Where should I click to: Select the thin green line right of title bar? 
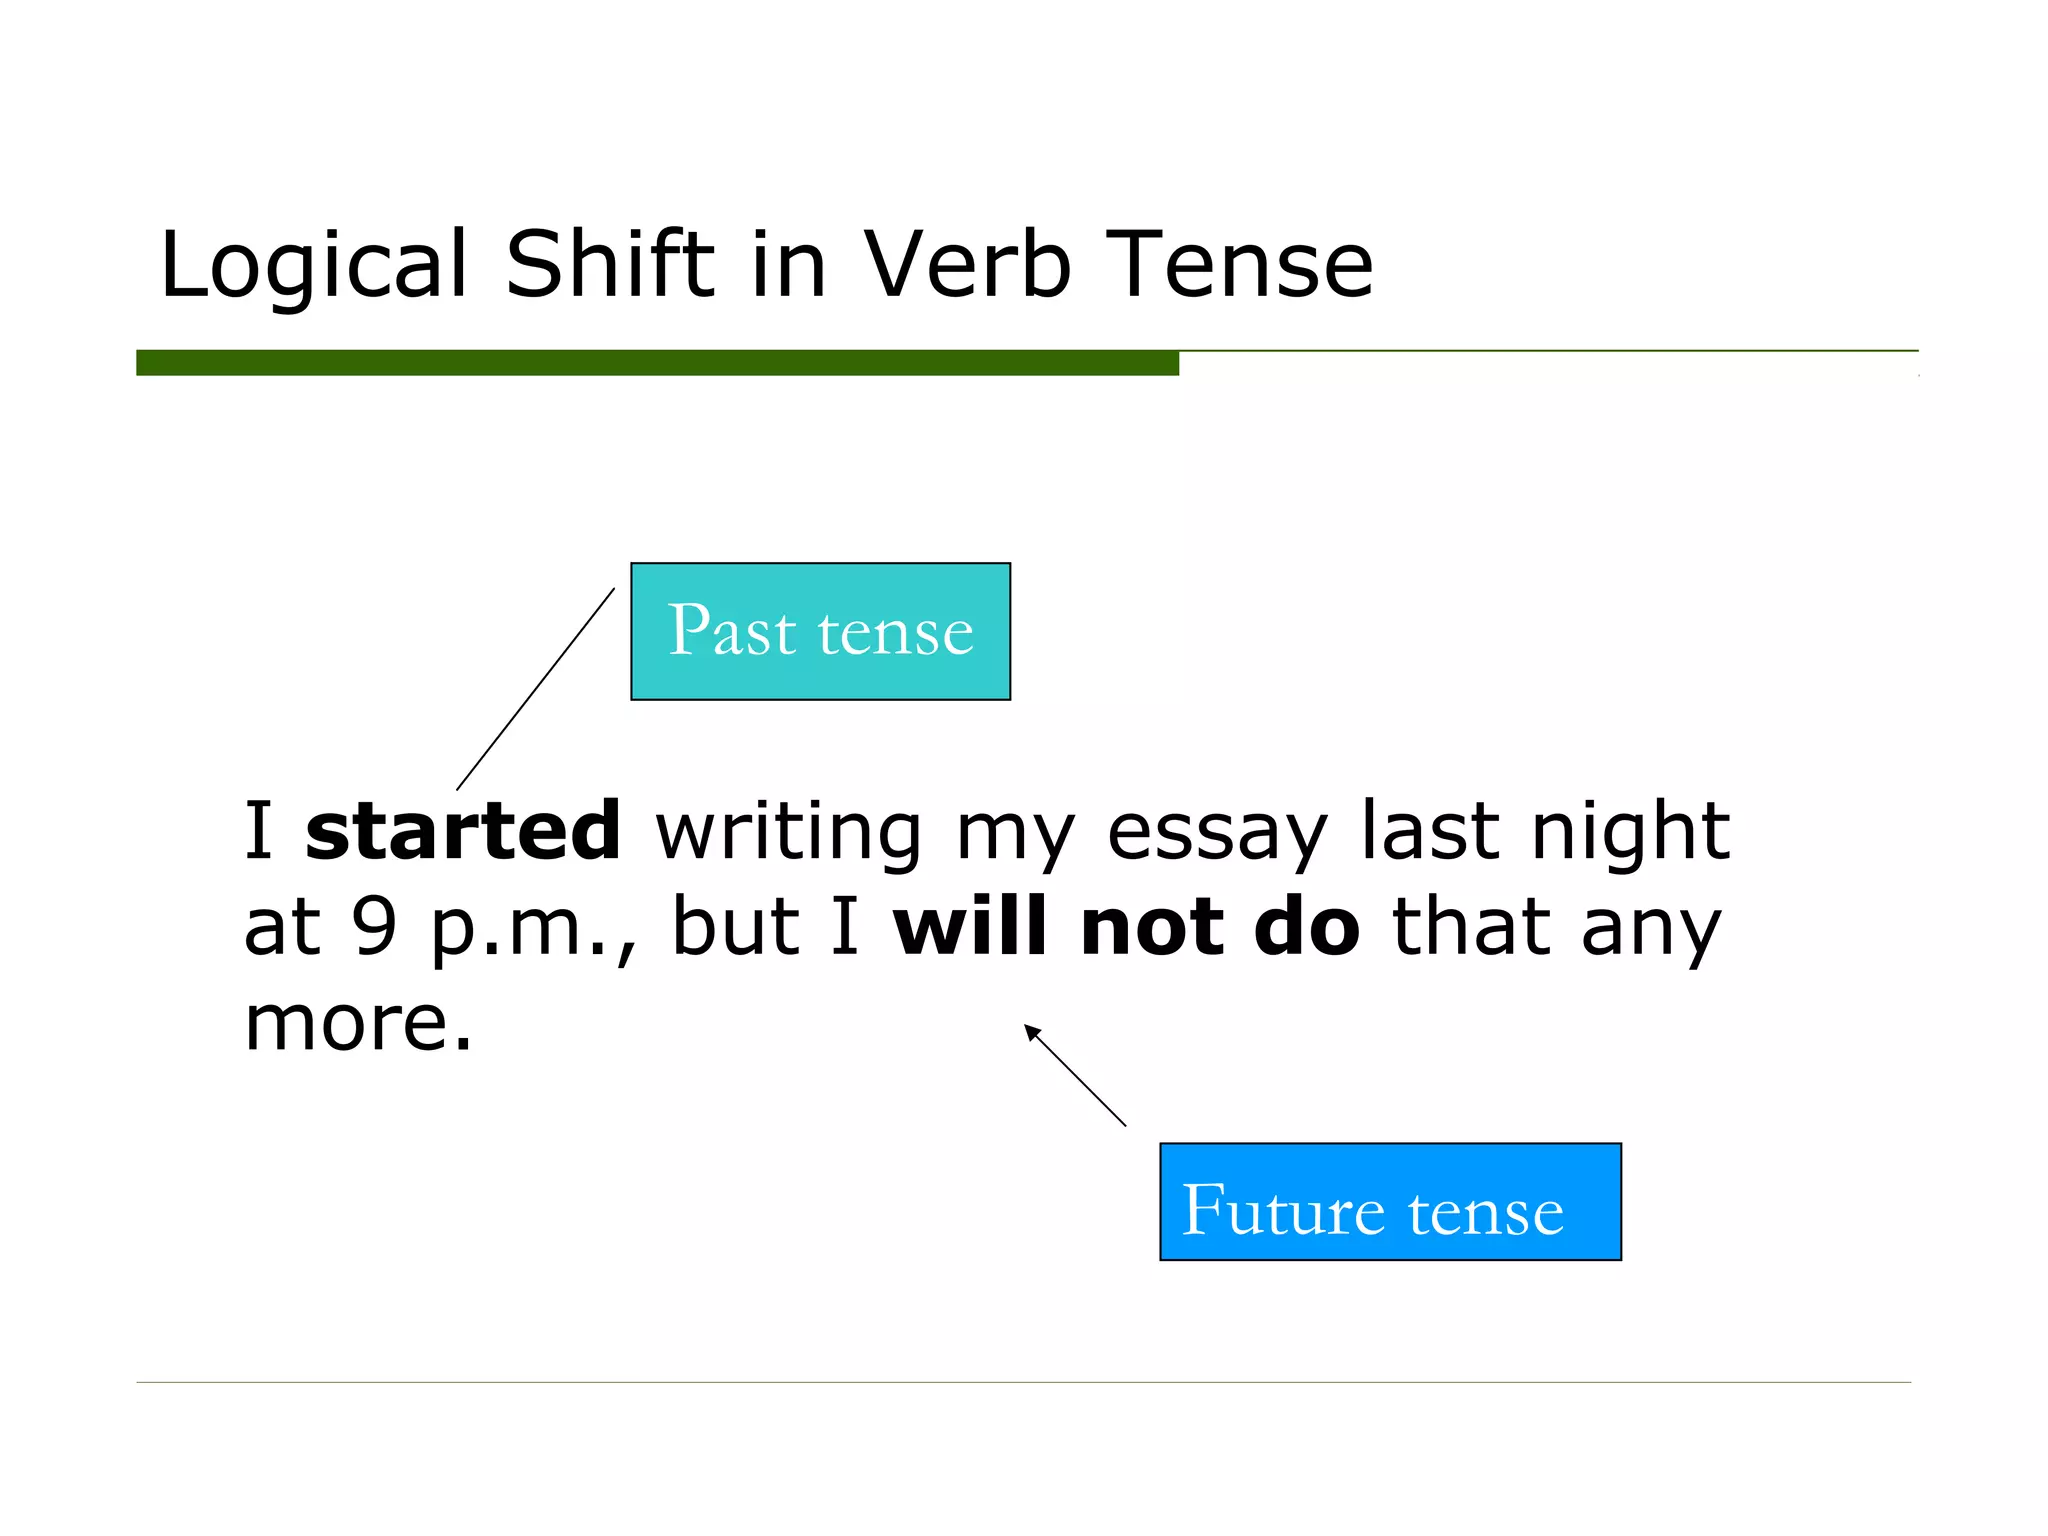pos(1548,351)
